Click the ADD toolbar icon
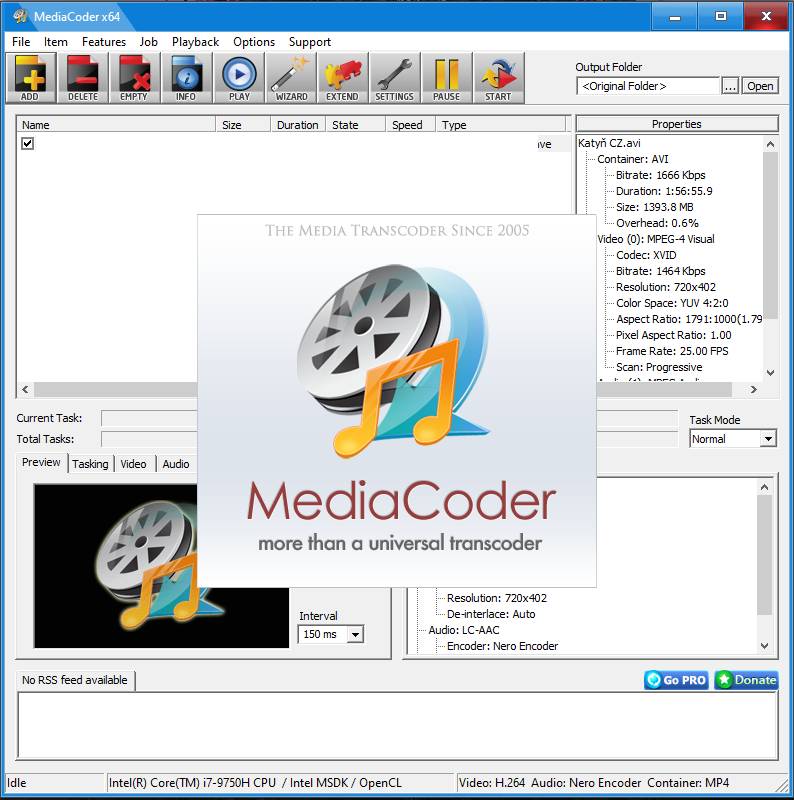The width and height of the screenshot is (794, 800). [x=30, y=78]
